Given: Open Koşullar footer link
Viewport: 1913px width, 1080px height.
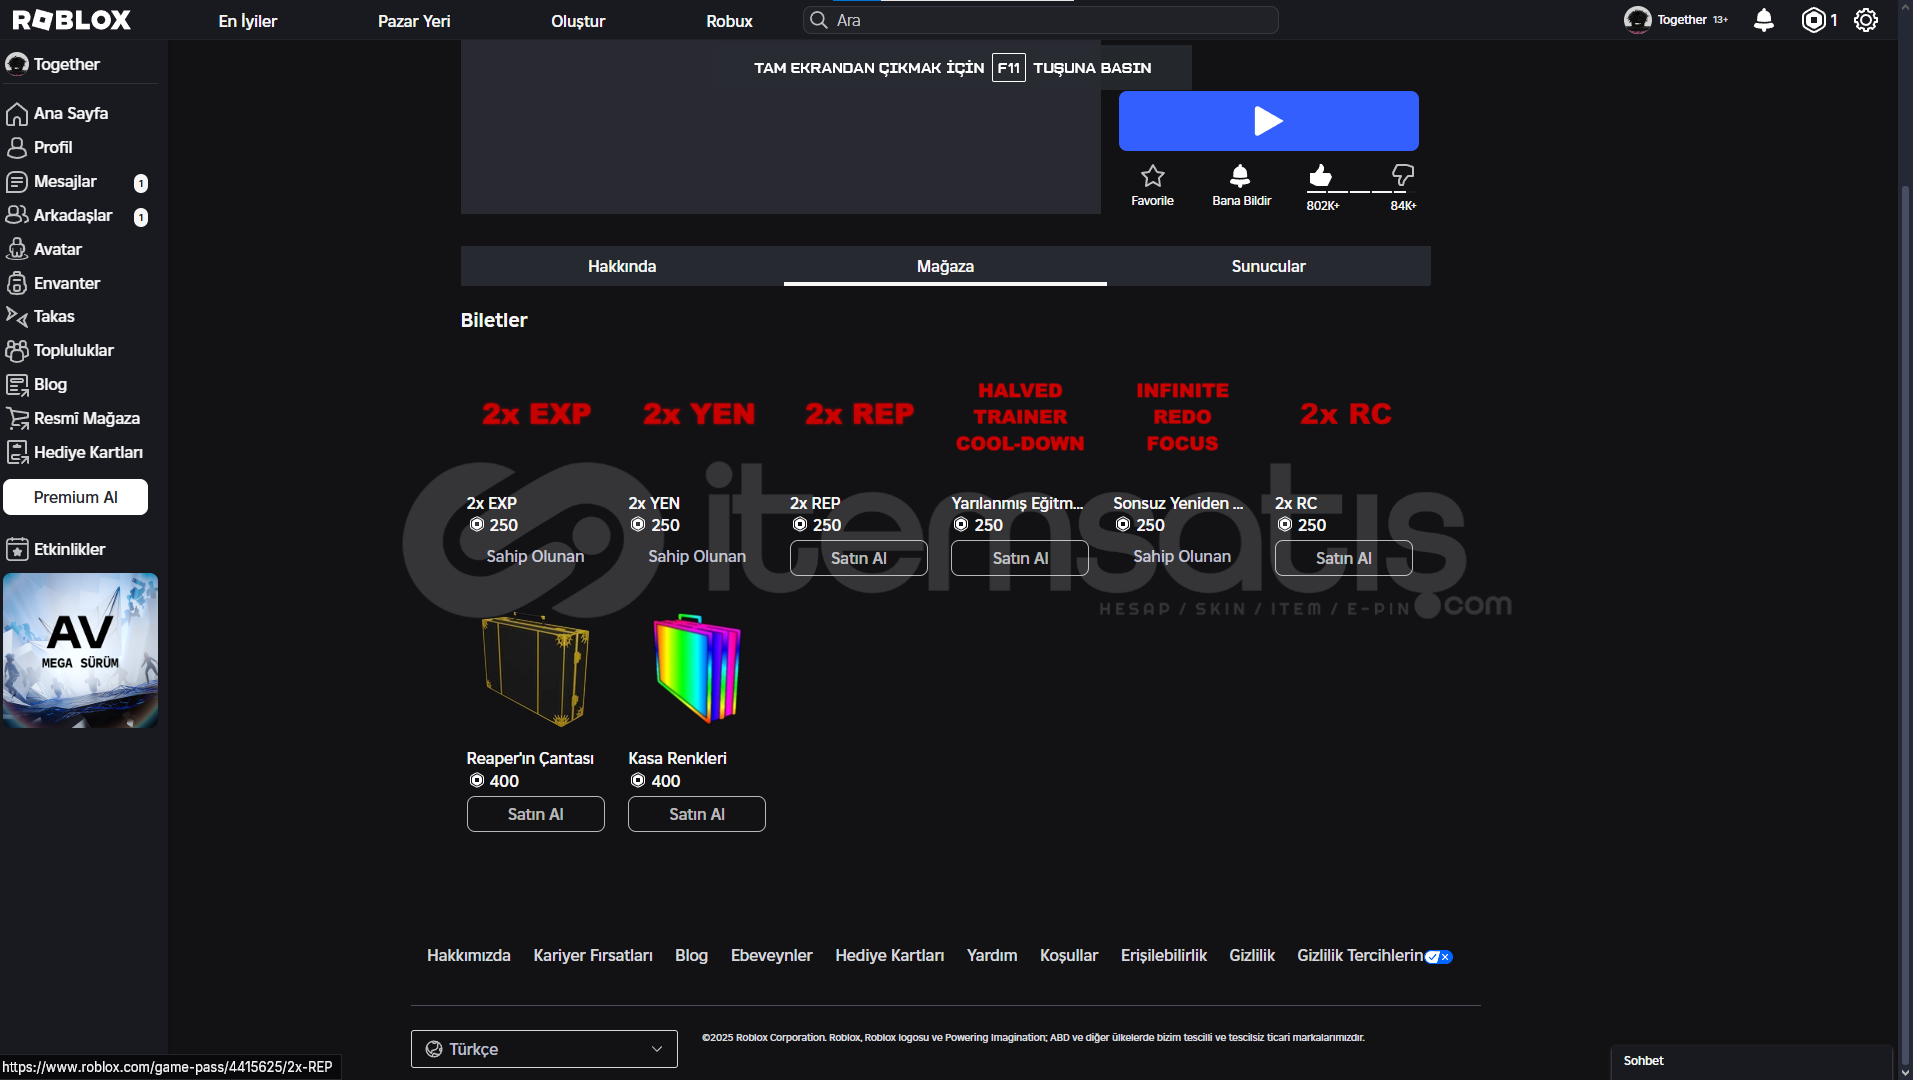Looking at the screenshot, I should 1069,956.
